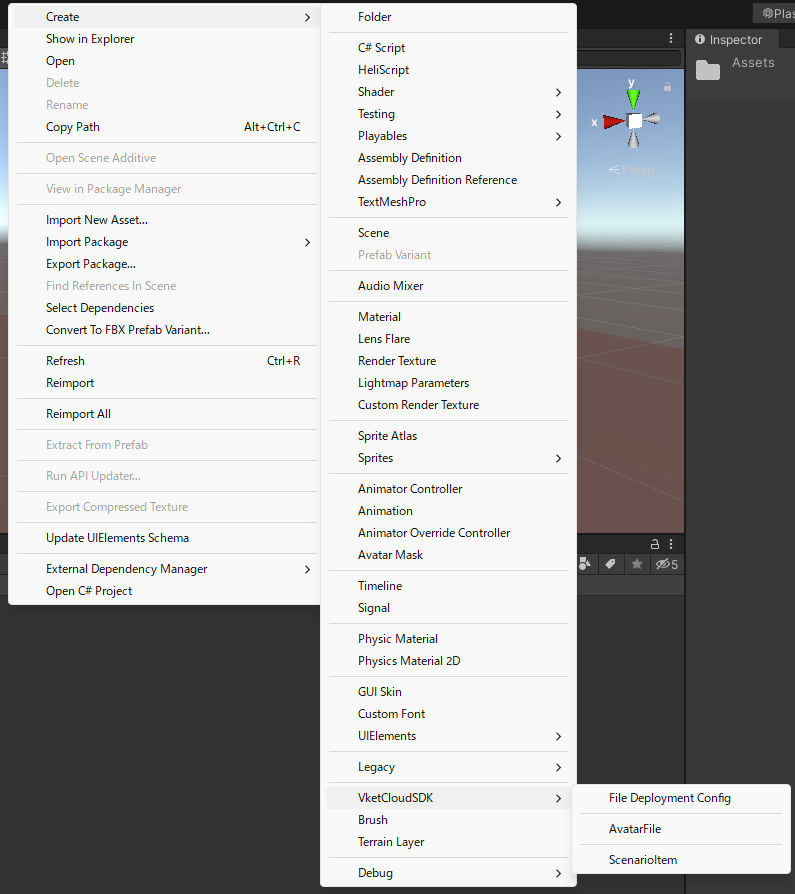This screenshot has height=894, width=795.
Task: Select Lightmap Parameters
Action: click(x=448, y=383)
